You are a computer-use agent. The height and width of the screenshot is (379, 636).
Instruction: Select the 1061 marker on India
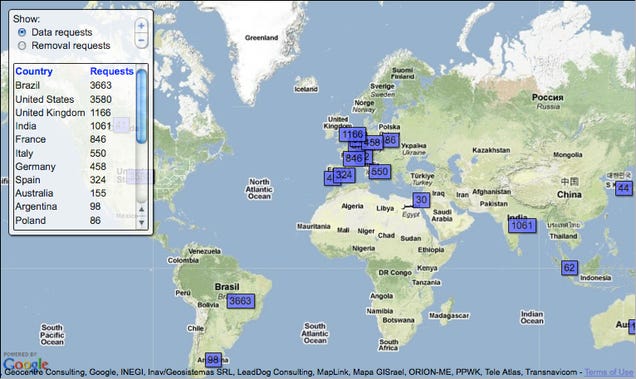point(522,226)
